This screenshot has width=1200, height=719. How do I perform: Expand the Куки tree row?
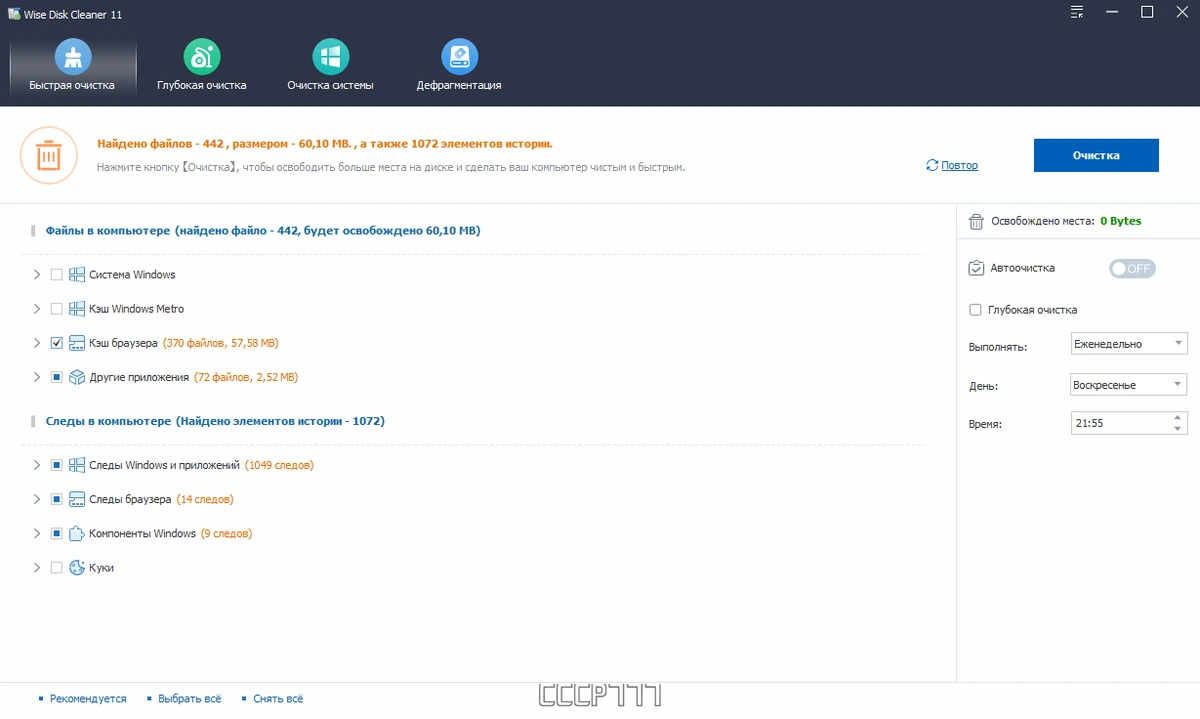[37, 567]
